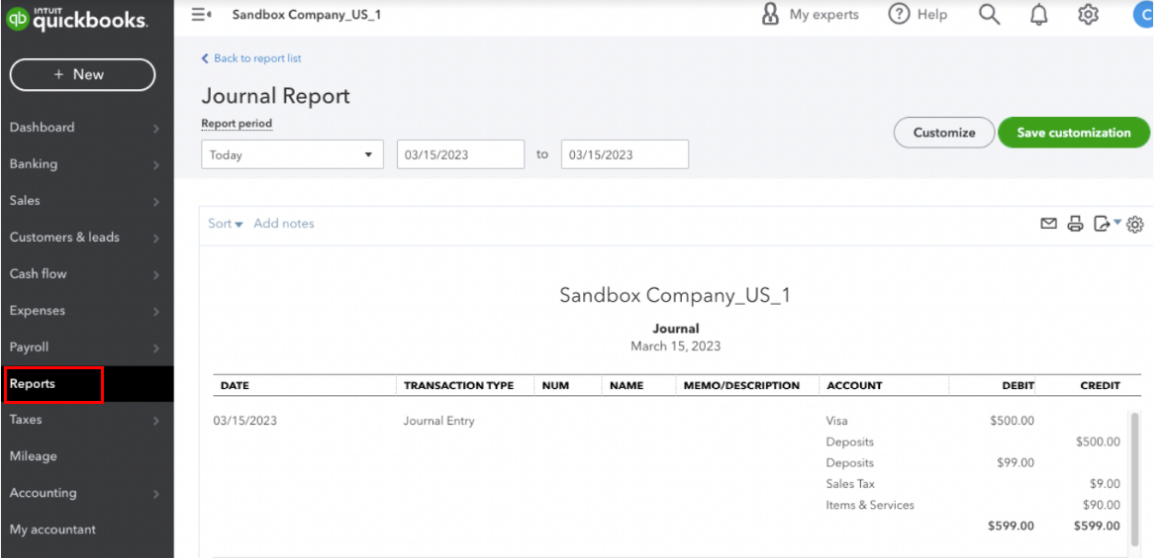1155x558 pixels.
Task: Open the Help menu
Action: click(x=918, y=15)
